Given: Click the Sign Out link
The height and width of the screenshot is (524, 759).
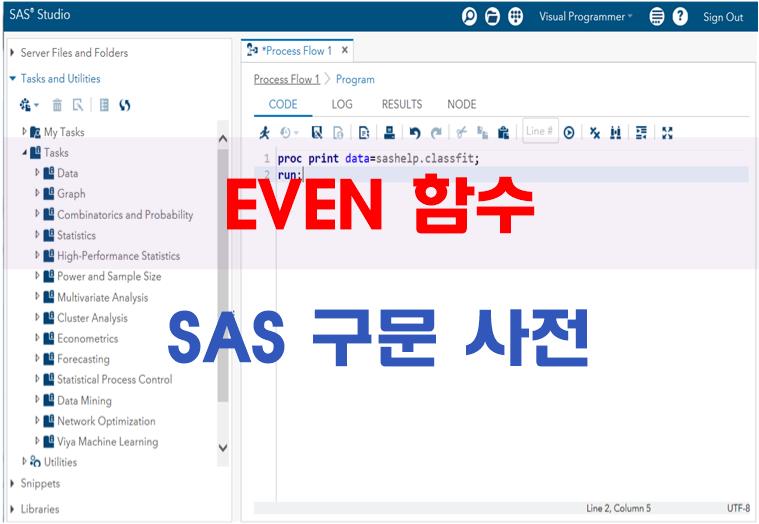Looking at the screenshot, I should 723,17.
